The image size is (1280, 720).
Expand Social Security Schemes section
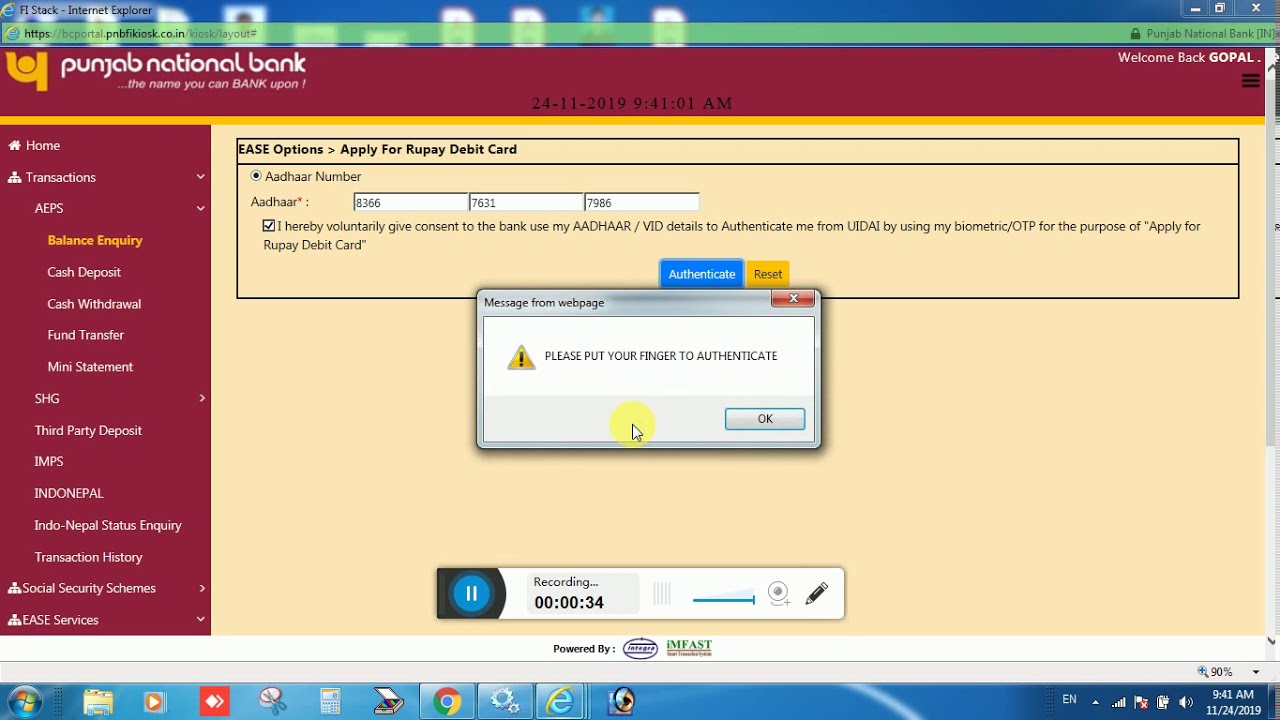[105, 588]
